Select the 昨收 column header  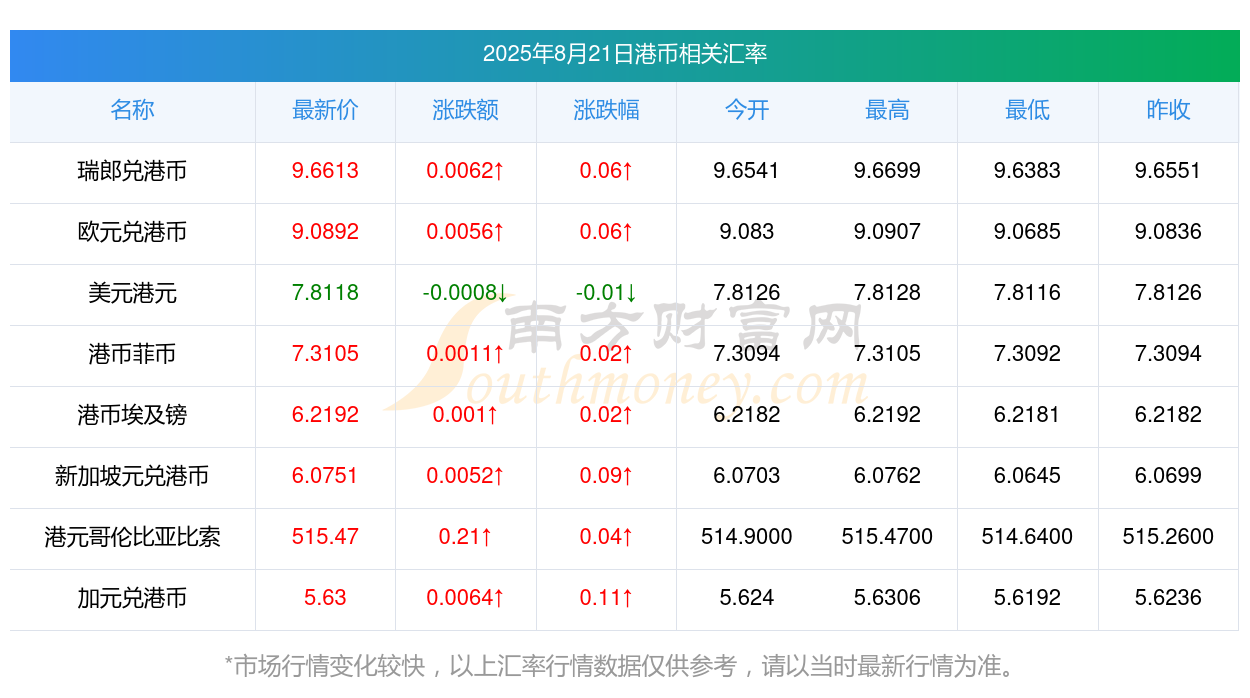coord(1168,110)
